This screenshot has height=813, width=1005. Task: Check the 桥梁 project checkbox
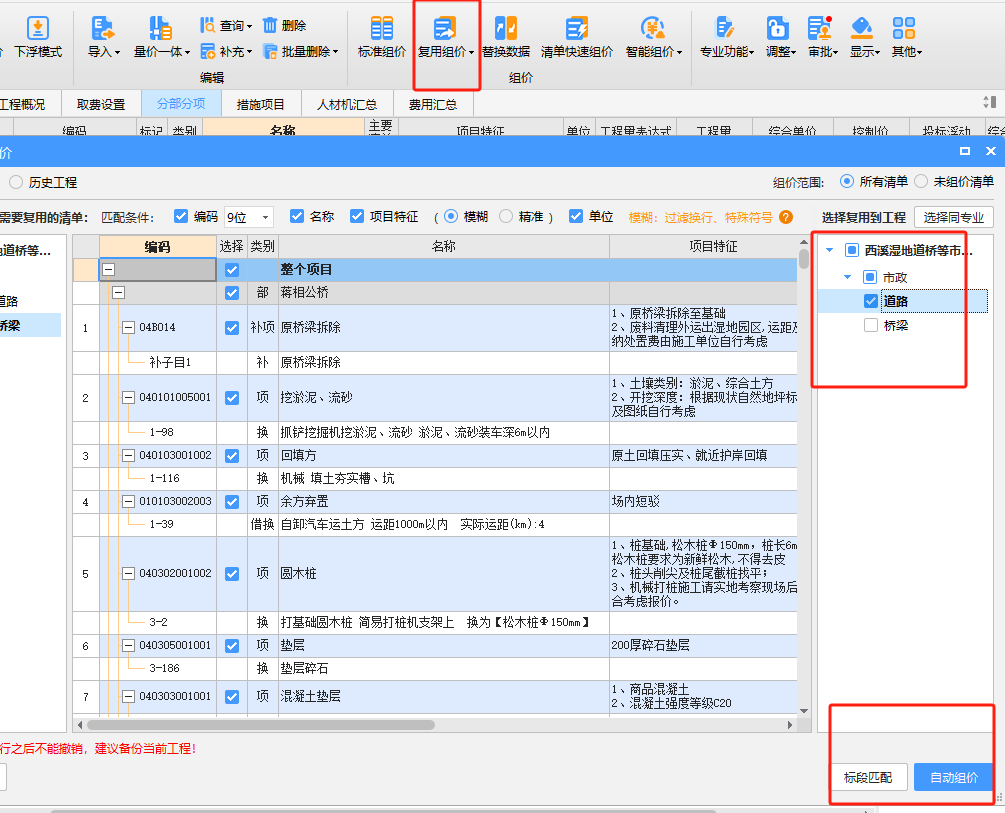click(x=871, y=325)
